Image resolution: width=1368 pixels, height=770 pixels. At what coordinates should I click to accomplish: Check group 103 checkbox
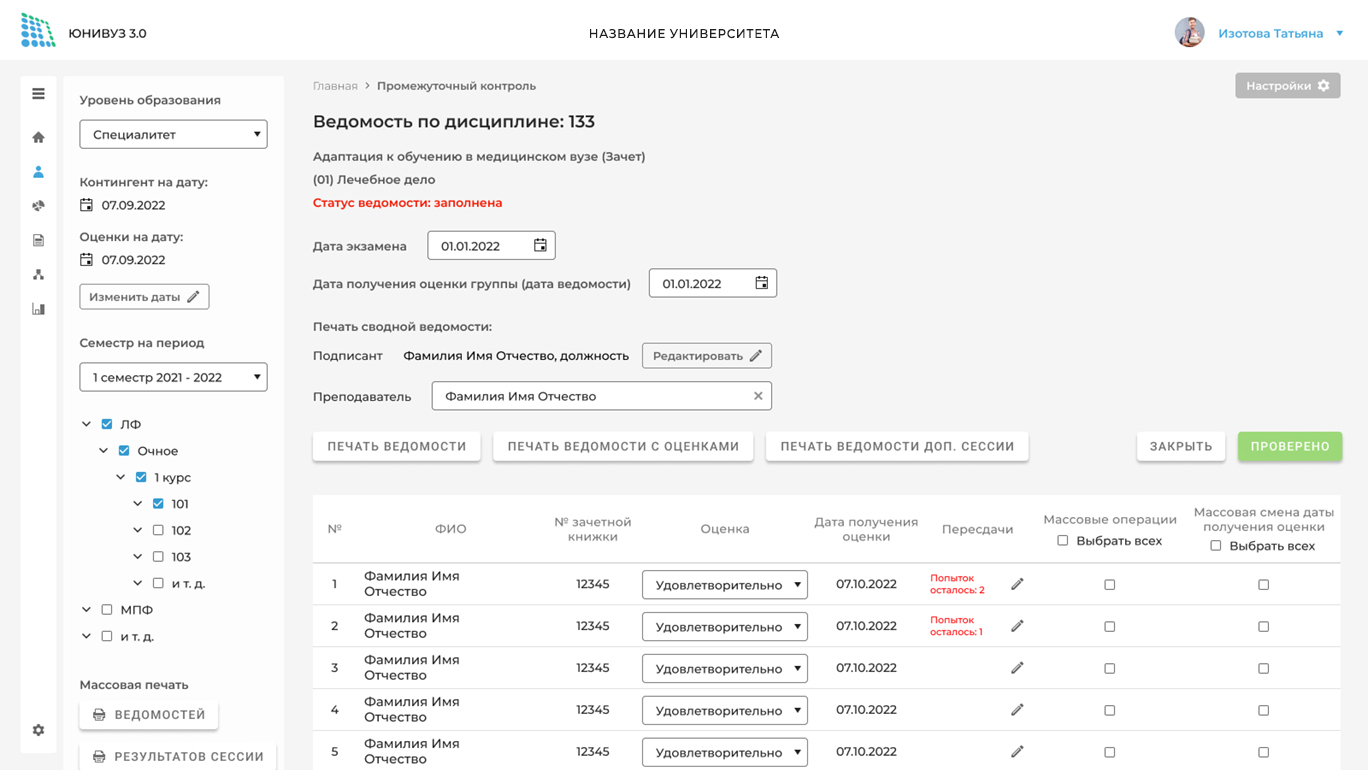[x=158, y=557]
